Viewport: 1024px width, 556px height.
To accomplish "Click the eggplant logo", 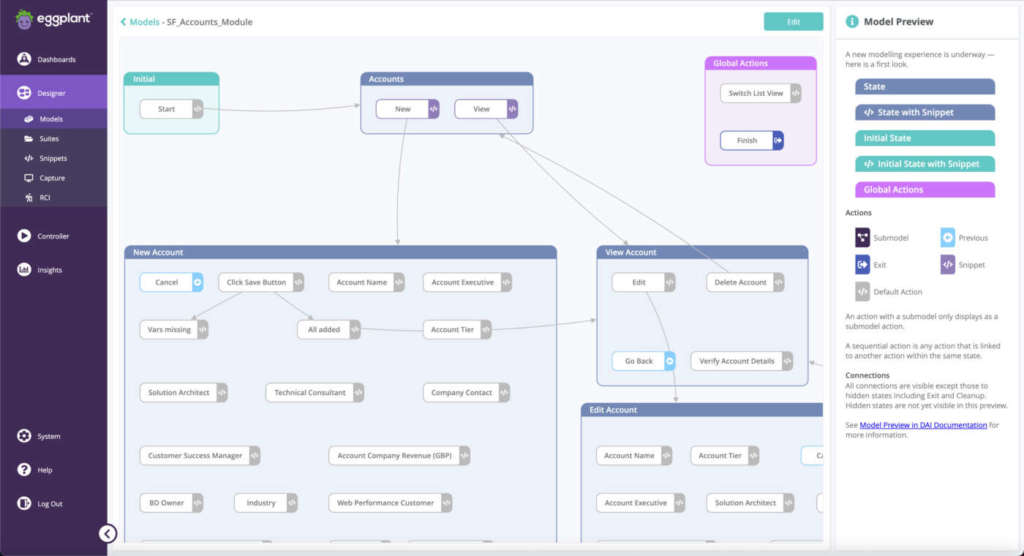I will 53,20.
